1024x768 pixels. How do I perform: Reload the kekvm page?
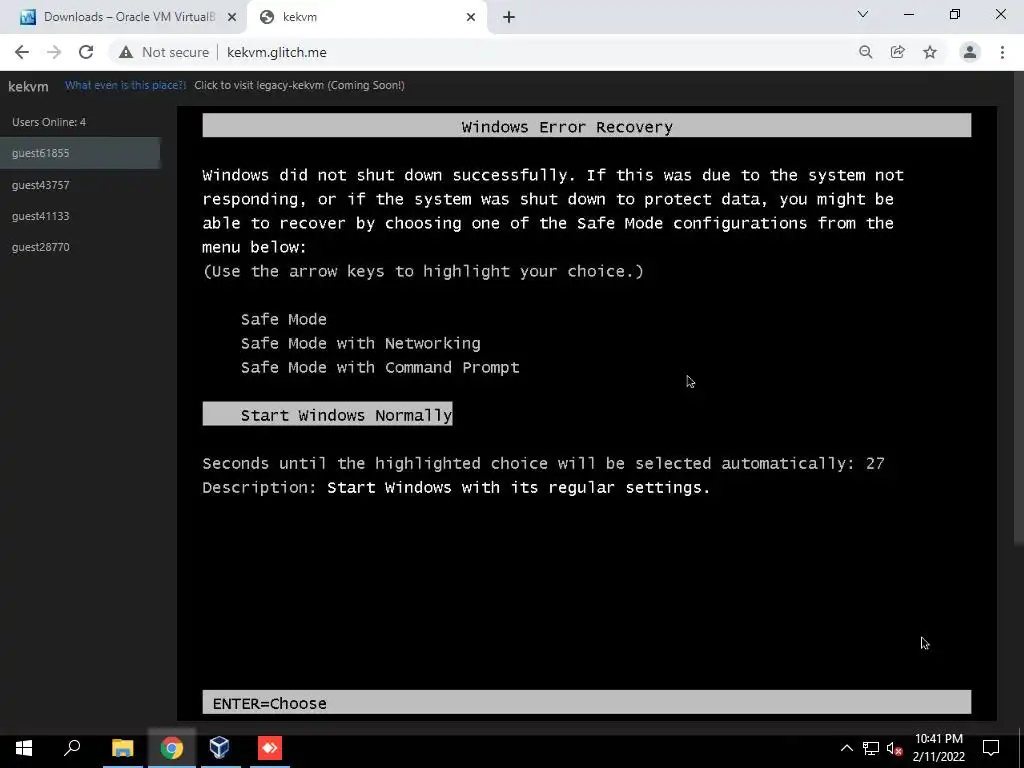click(86, 52)
